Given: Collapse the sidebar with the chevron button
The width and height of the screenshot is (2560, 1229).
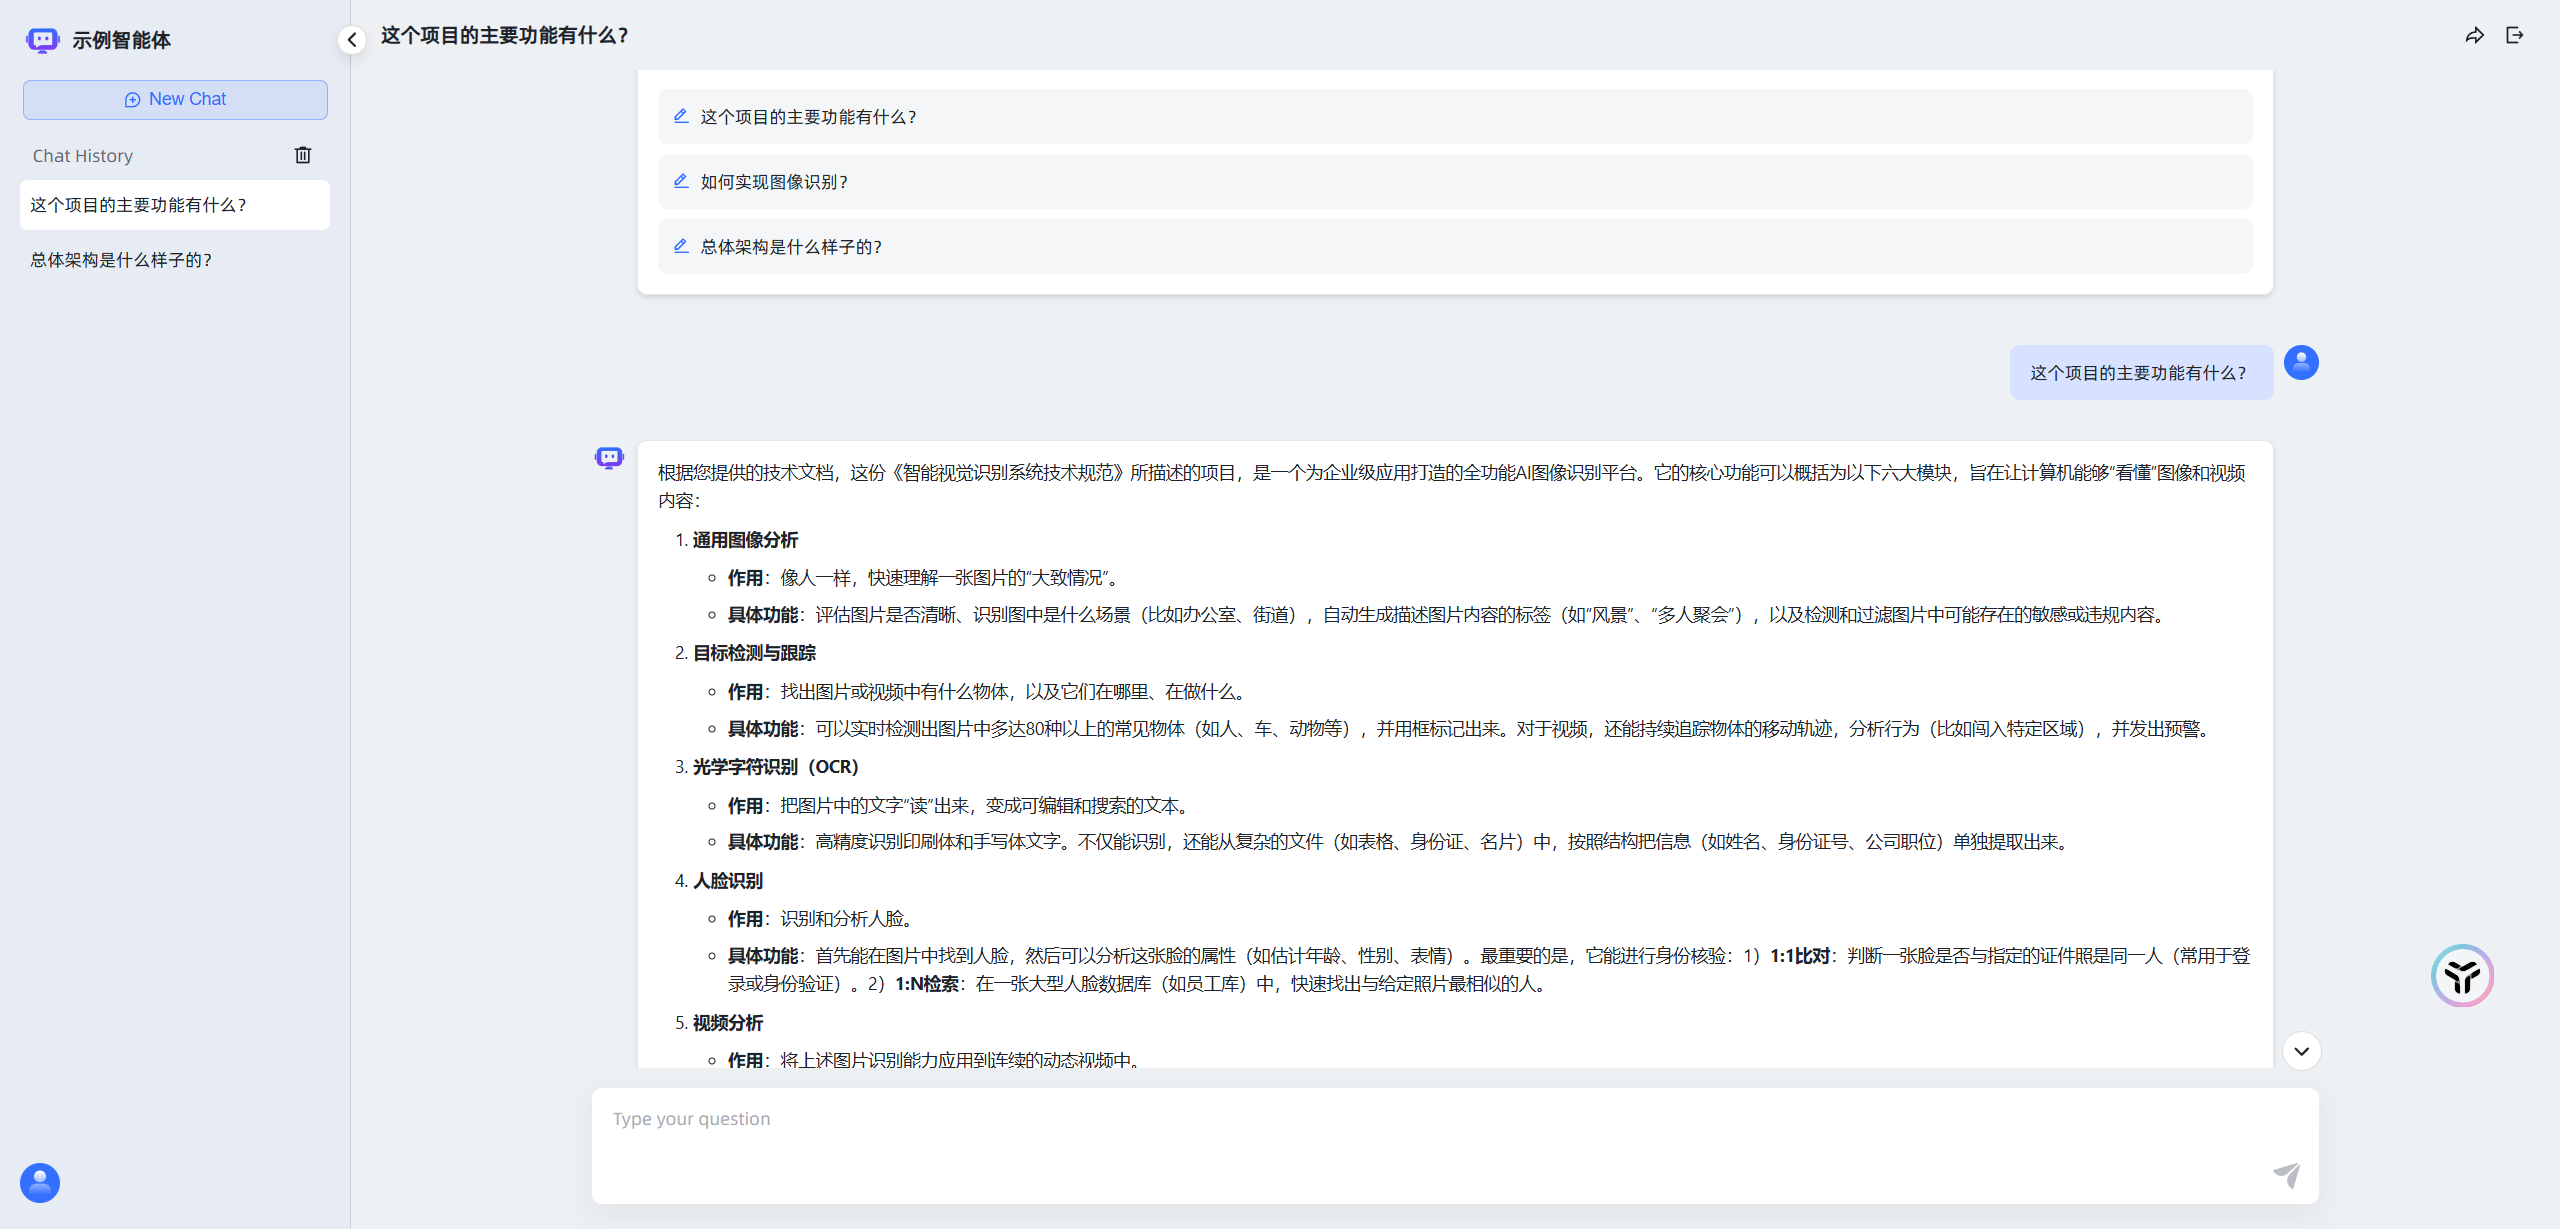Looking at the screenshot, I should click(x=352, y=40).
